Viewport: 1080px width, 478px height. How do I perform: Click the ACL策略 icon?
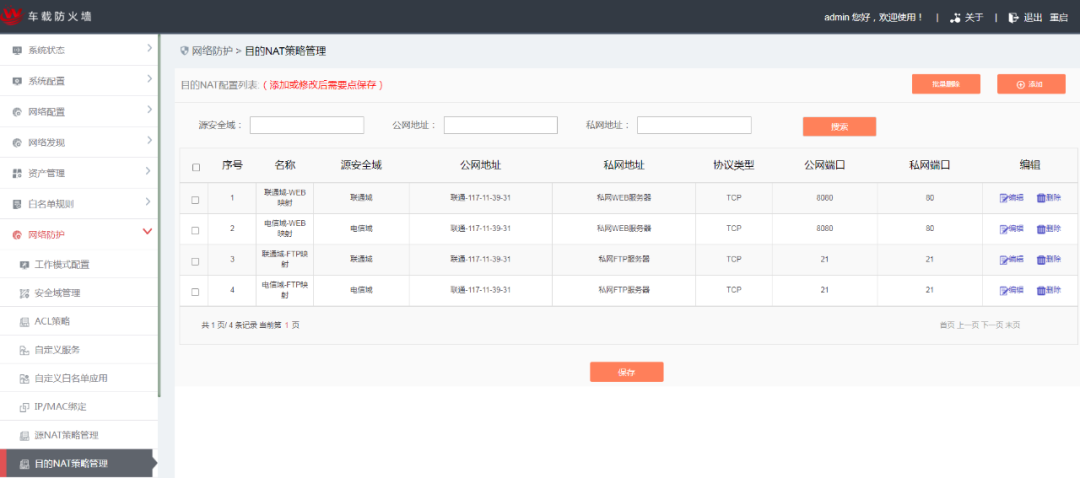[24, 322]
